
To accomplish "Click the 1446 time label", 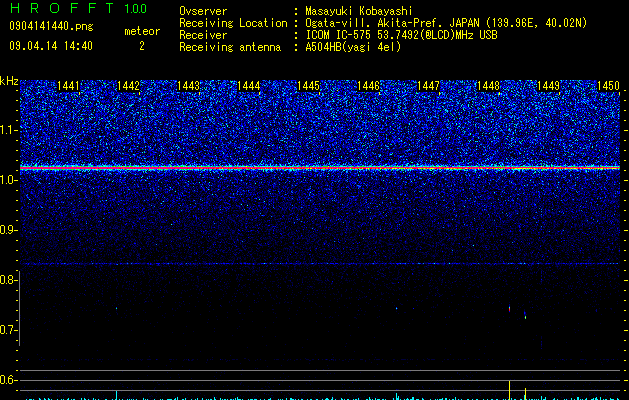I will [368, 86].
